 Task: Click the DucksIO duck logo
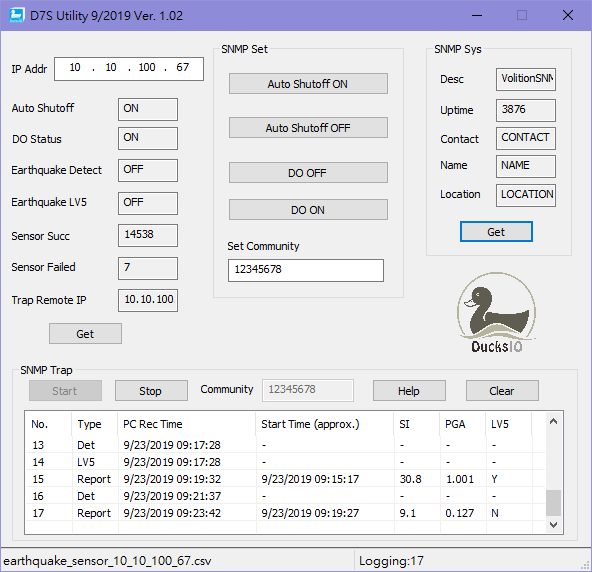pyautogui.click(x=496, y=313)
